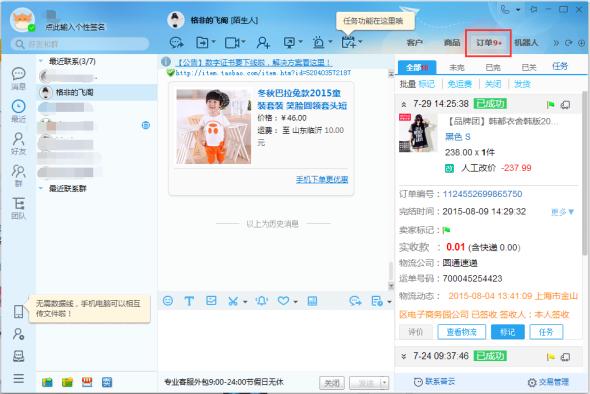590x394 pixels.
Task: Copy order info icon for 7-24 order
Action: coord(565,356)
